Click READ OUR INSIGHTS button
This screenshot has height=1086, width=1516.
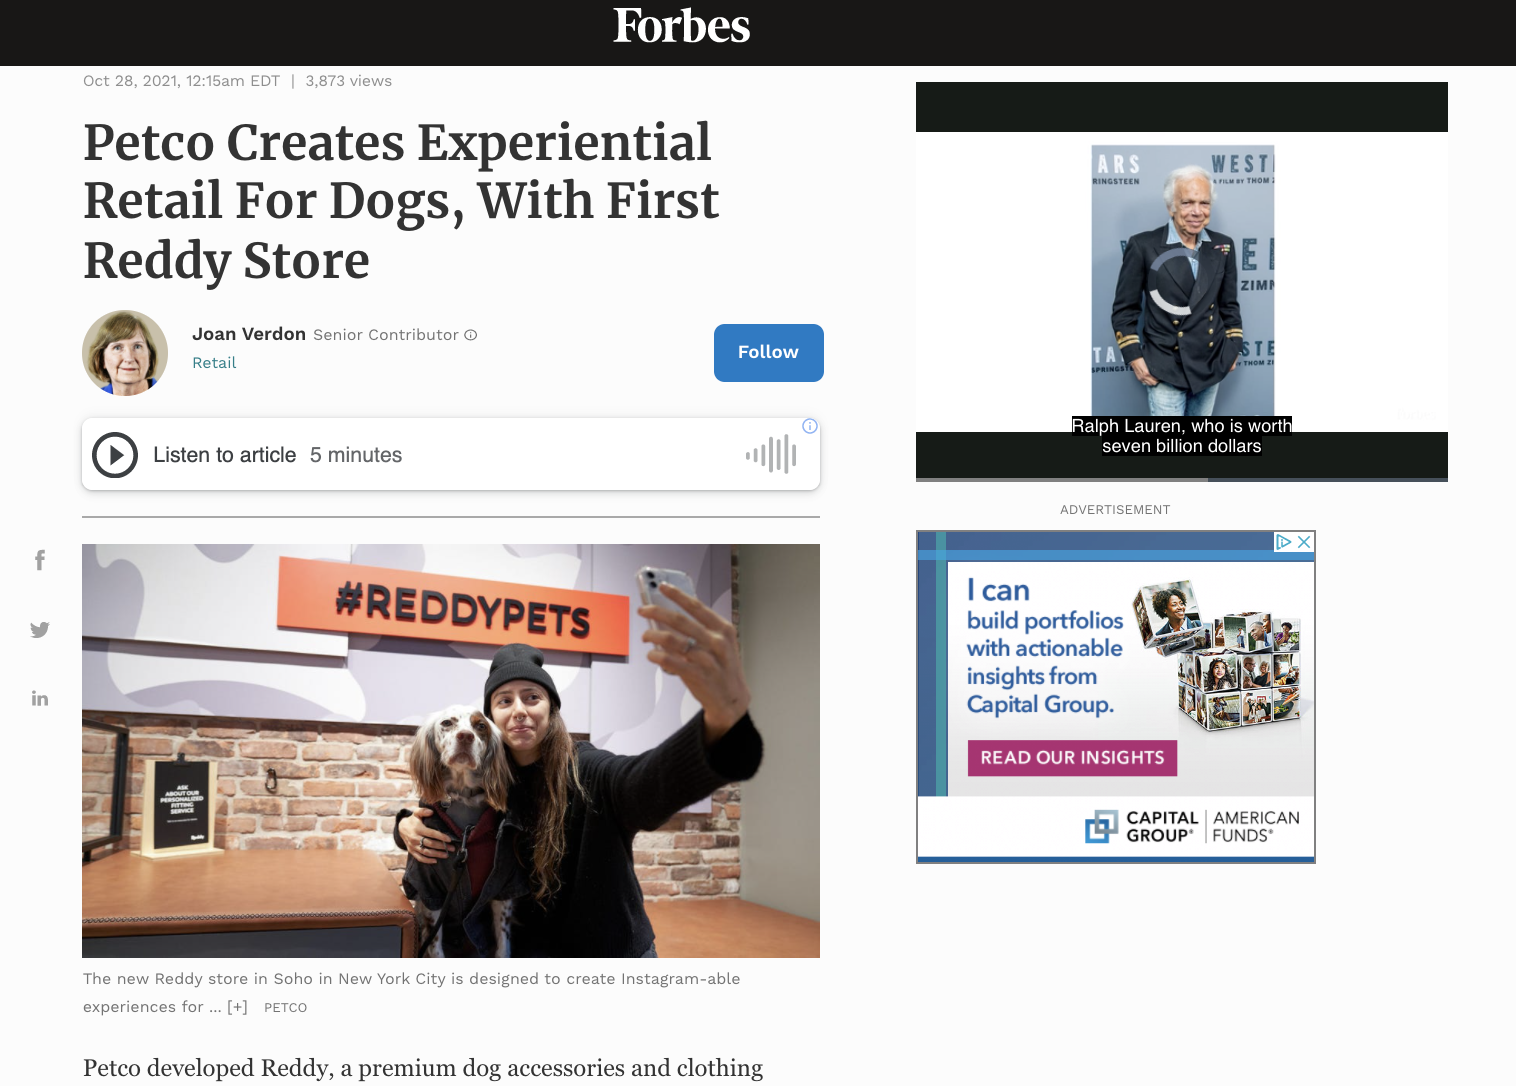coord(1072,758)
